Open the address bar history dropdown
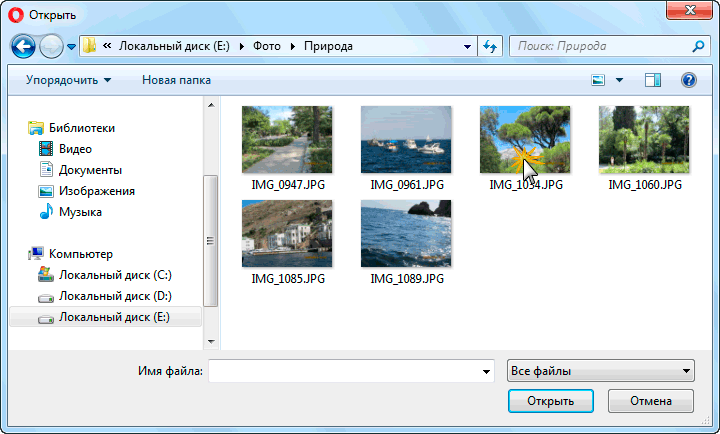 467,46
